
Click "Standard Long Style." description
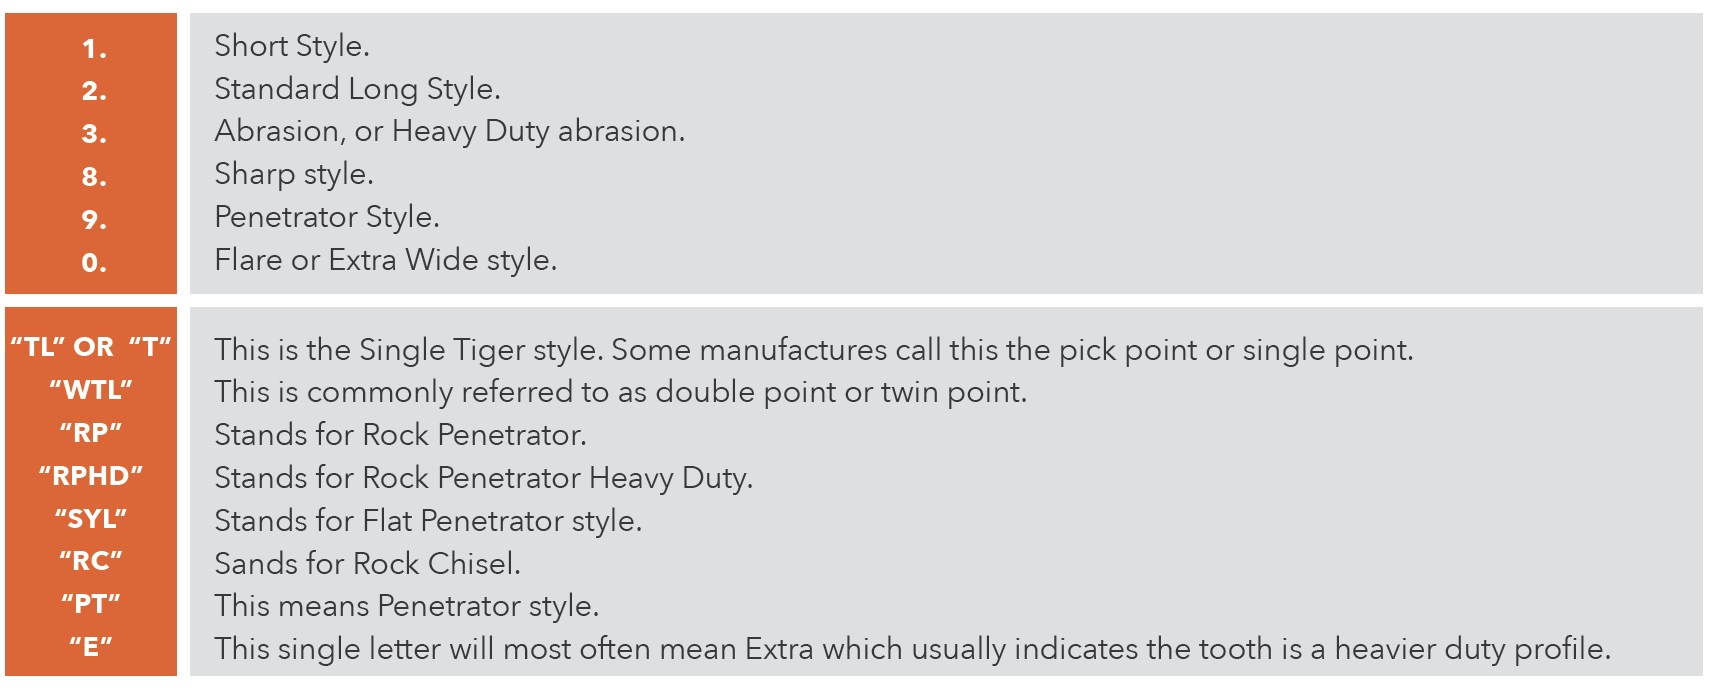(357, 89)
